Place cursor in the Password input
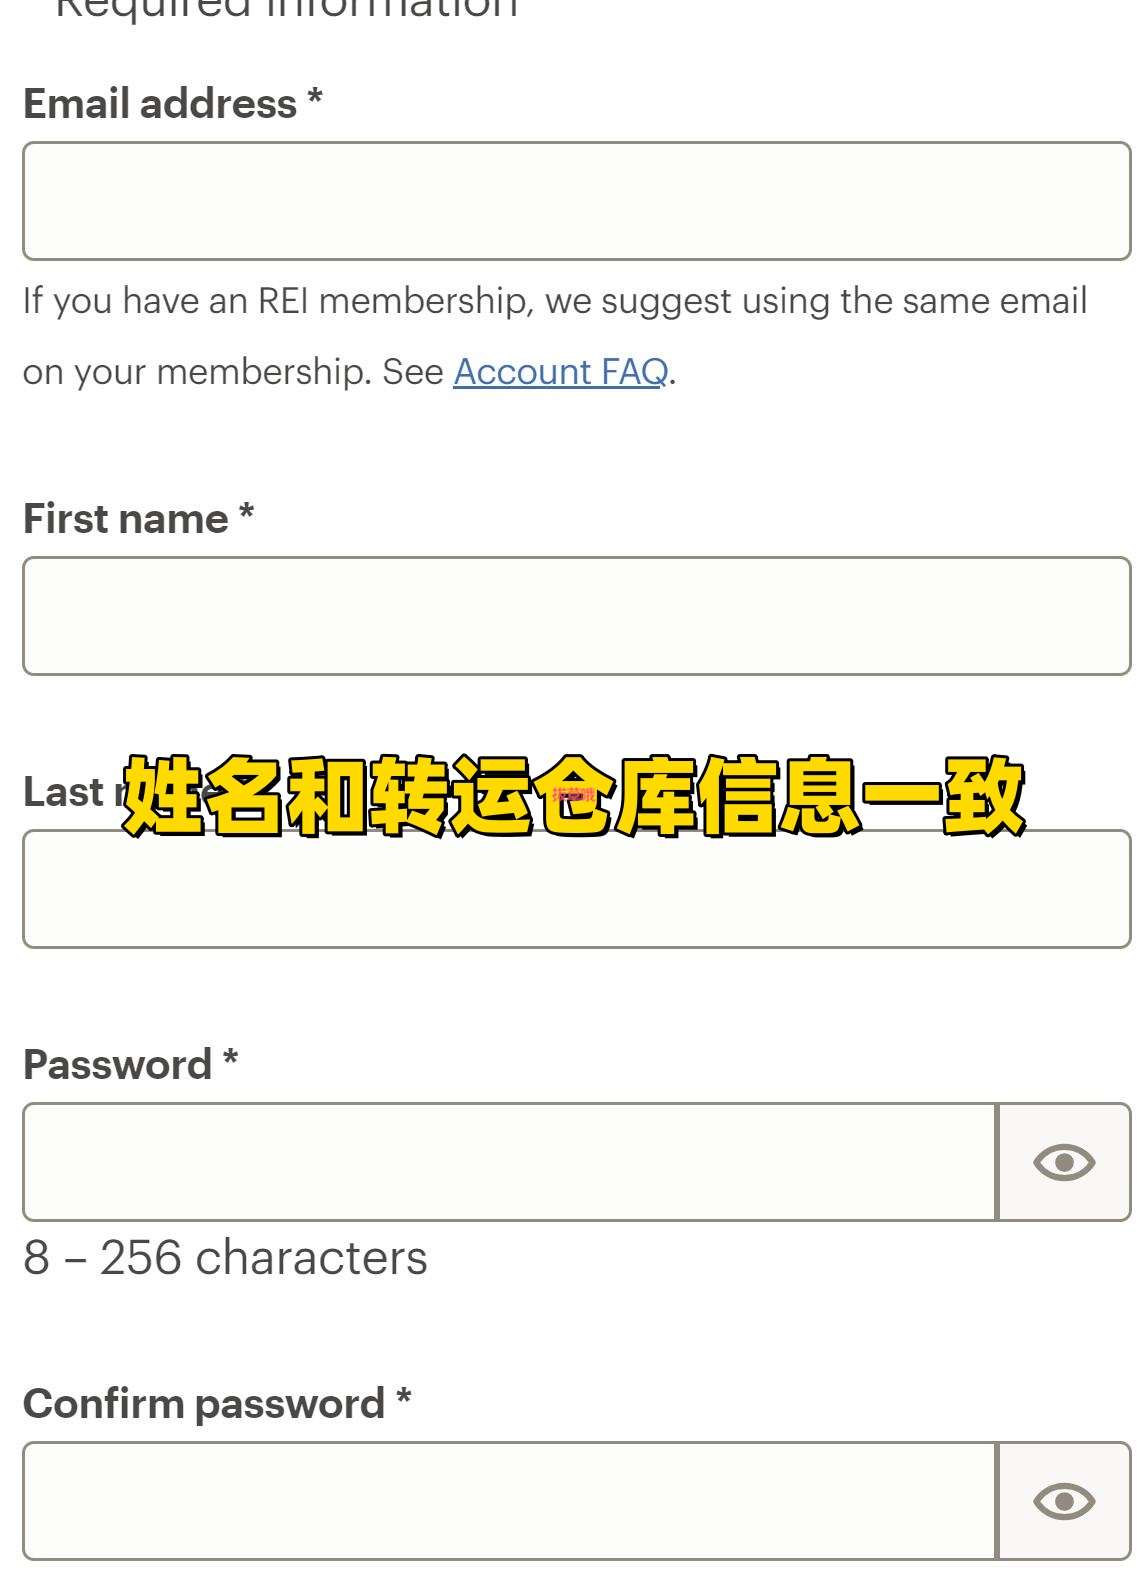This screenshot has height=1589, width=1147. 510,1162
